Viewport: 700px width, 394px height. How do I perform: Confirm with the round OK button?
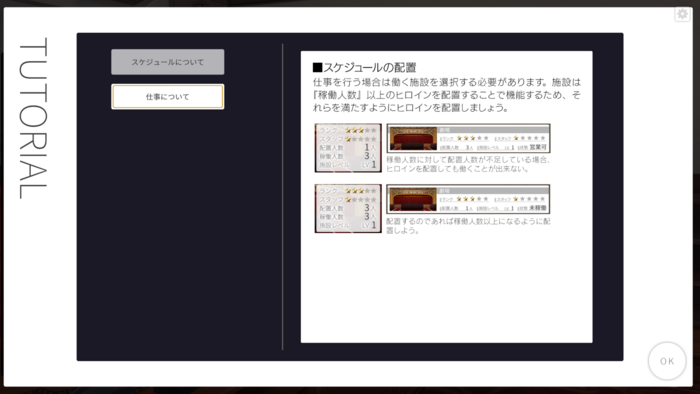pyautogui.click(x=667, y=361)
